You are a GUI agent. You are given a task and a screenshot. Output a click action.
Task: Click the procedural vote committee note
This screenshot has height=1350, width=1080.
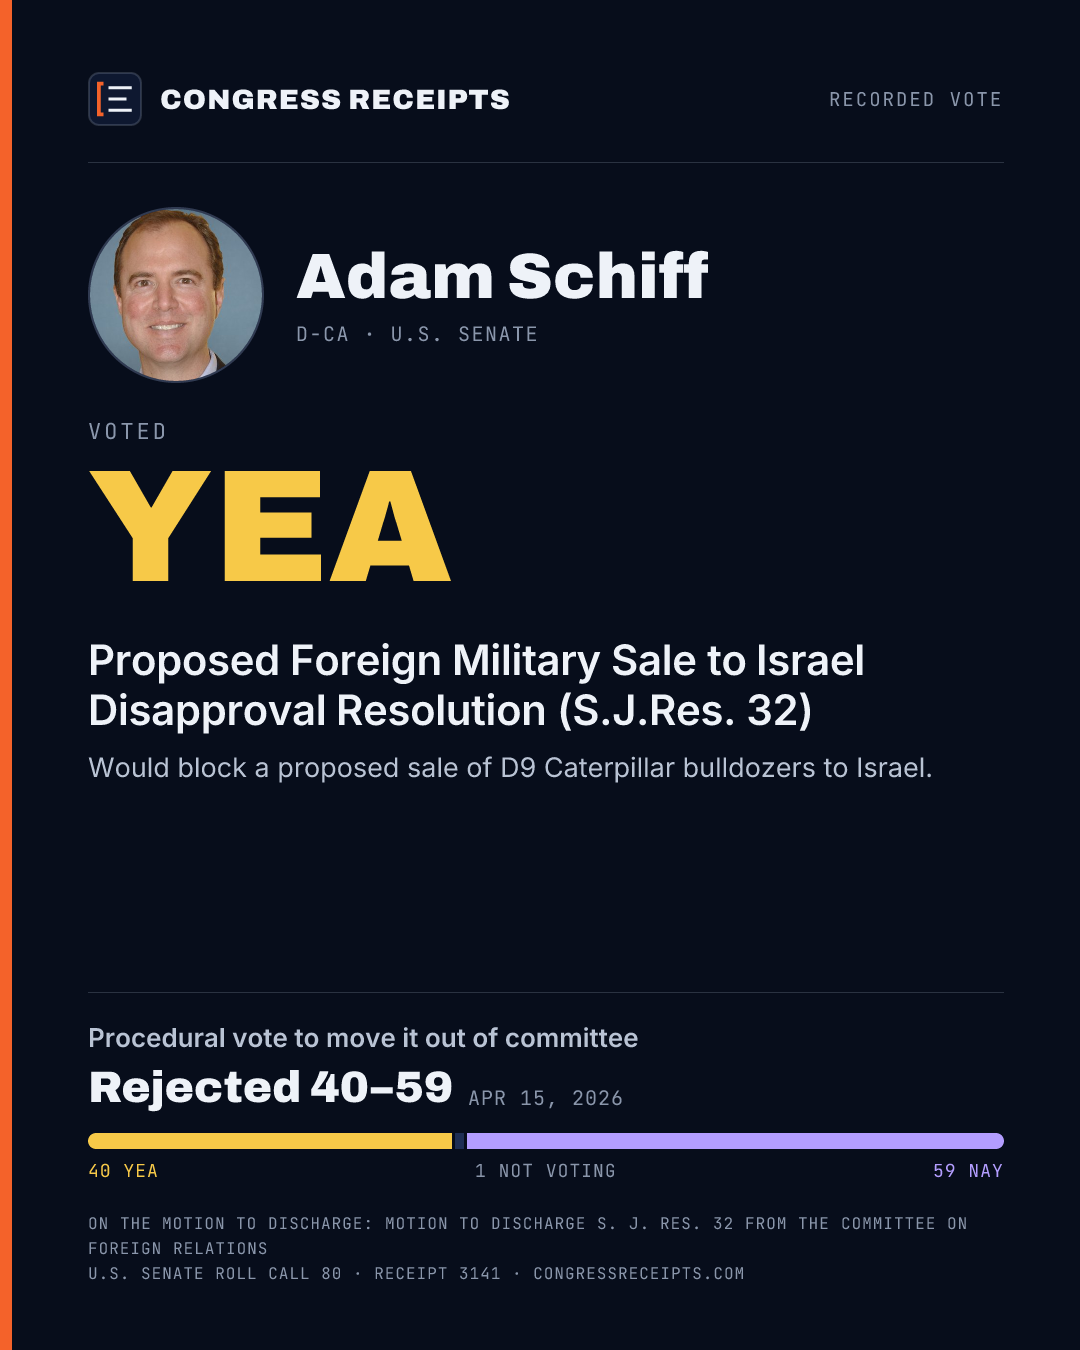(x=363, y=1038)
